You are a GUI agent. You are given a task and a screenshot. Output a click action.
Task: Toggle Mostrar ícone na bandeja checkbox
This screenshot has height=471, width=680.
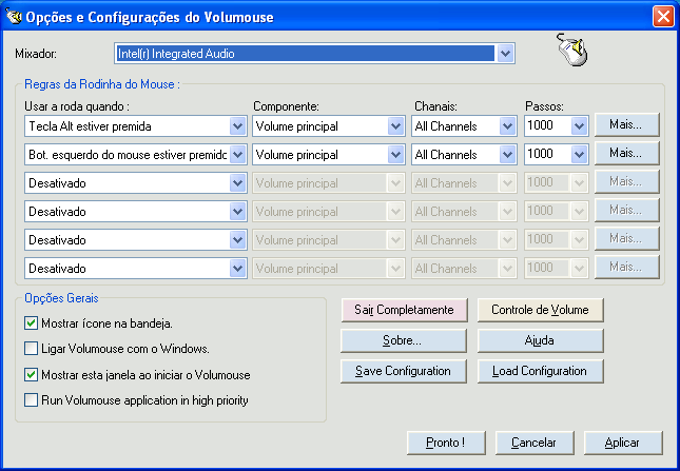31,324
